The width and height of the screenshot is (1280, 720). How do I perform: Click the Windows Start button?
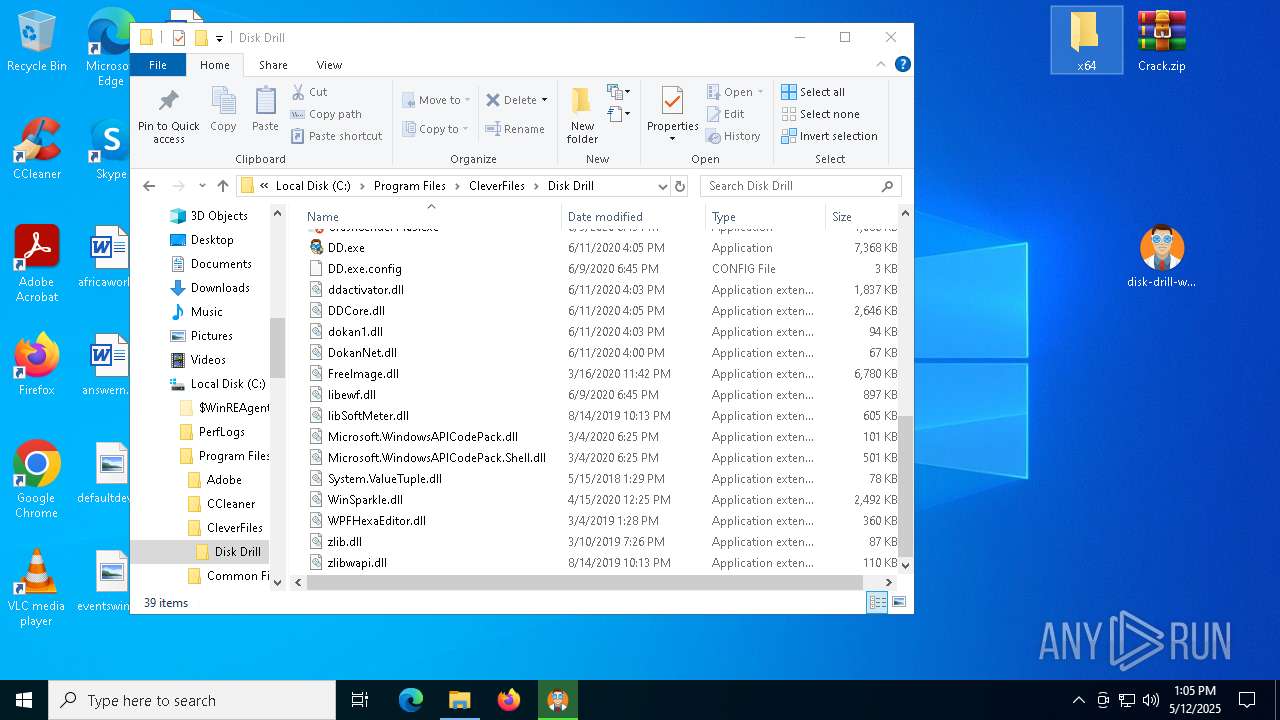tap(24, 700)
